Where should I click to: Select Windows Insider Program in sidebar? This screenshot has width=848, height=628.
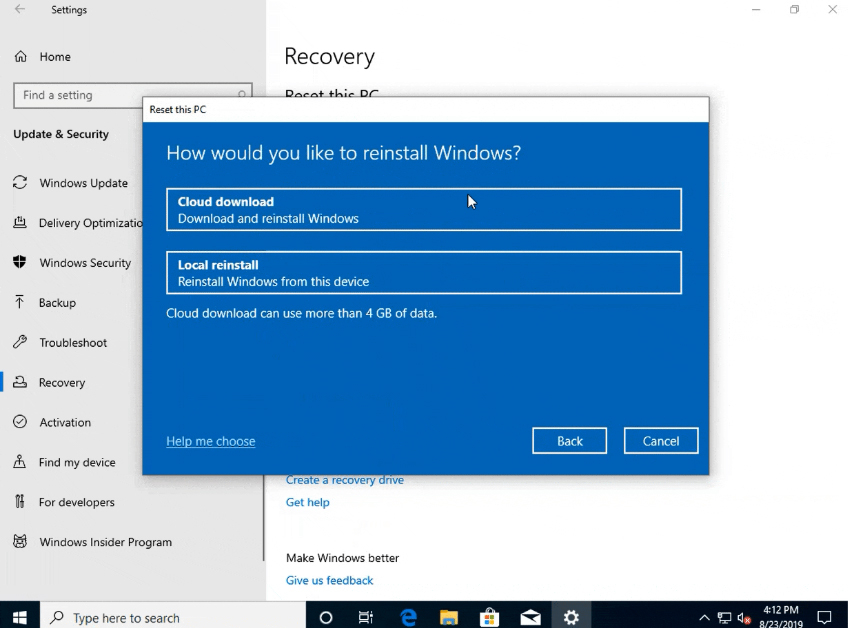point(105,541)
